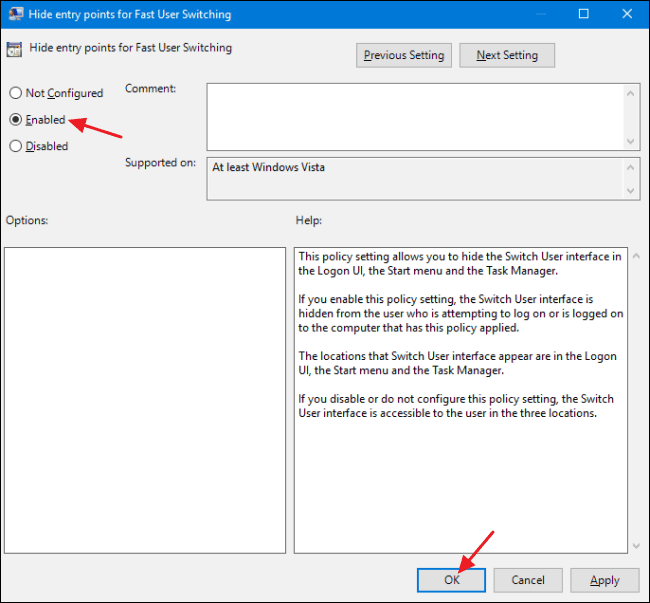Click the Supported on scroll-up arrow
Screen dimensions: 650x603
(x=631, y=167)
